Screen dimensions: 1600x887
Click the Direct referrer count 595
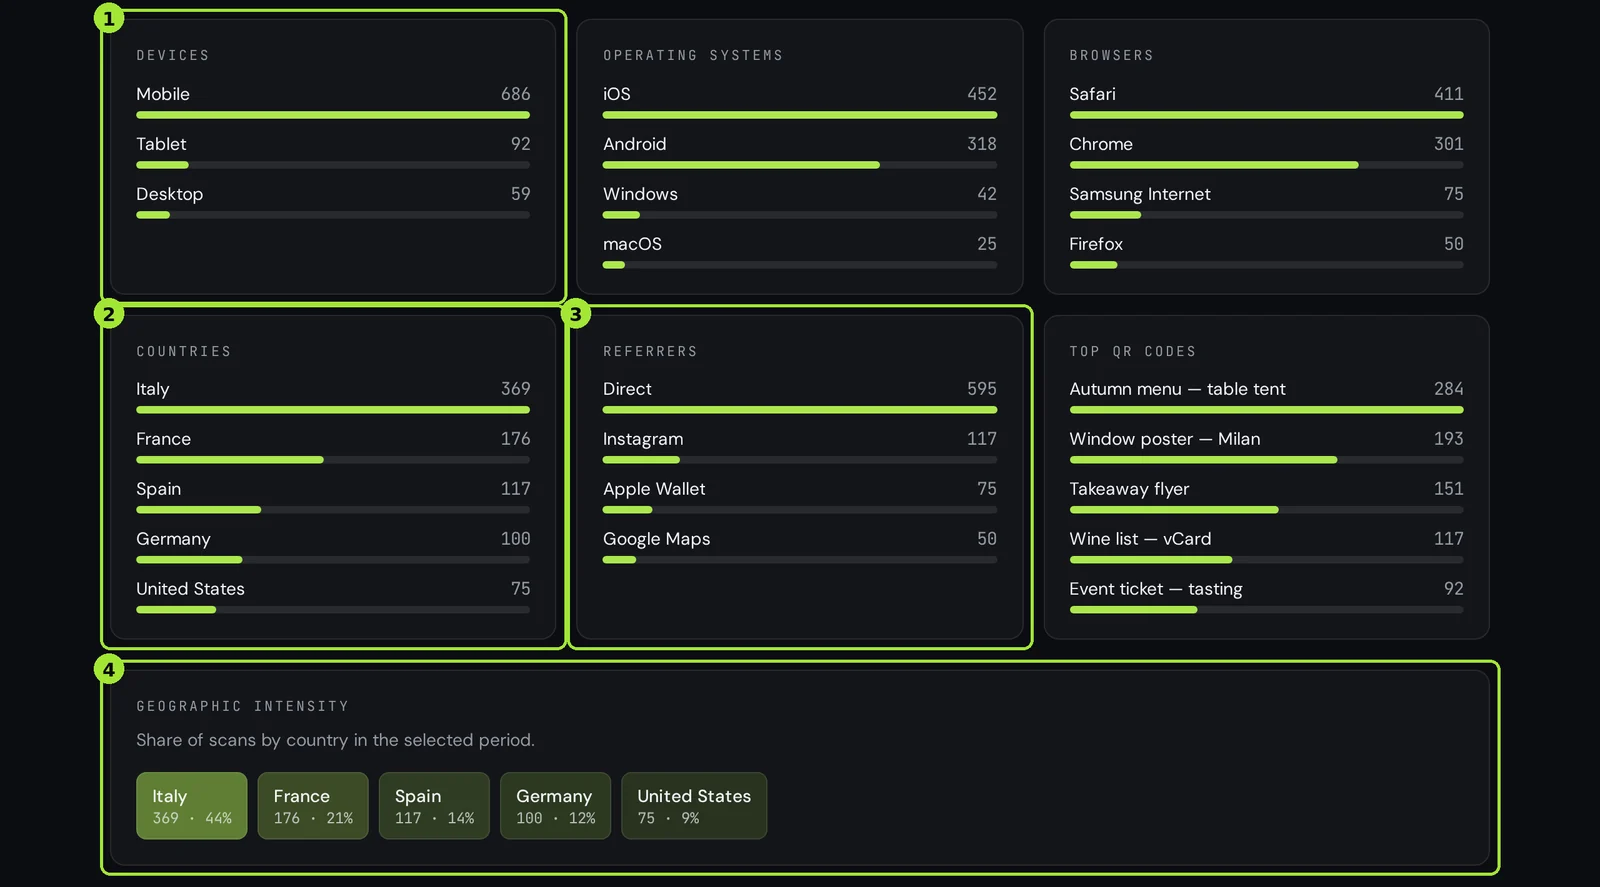tap(981, 389)
